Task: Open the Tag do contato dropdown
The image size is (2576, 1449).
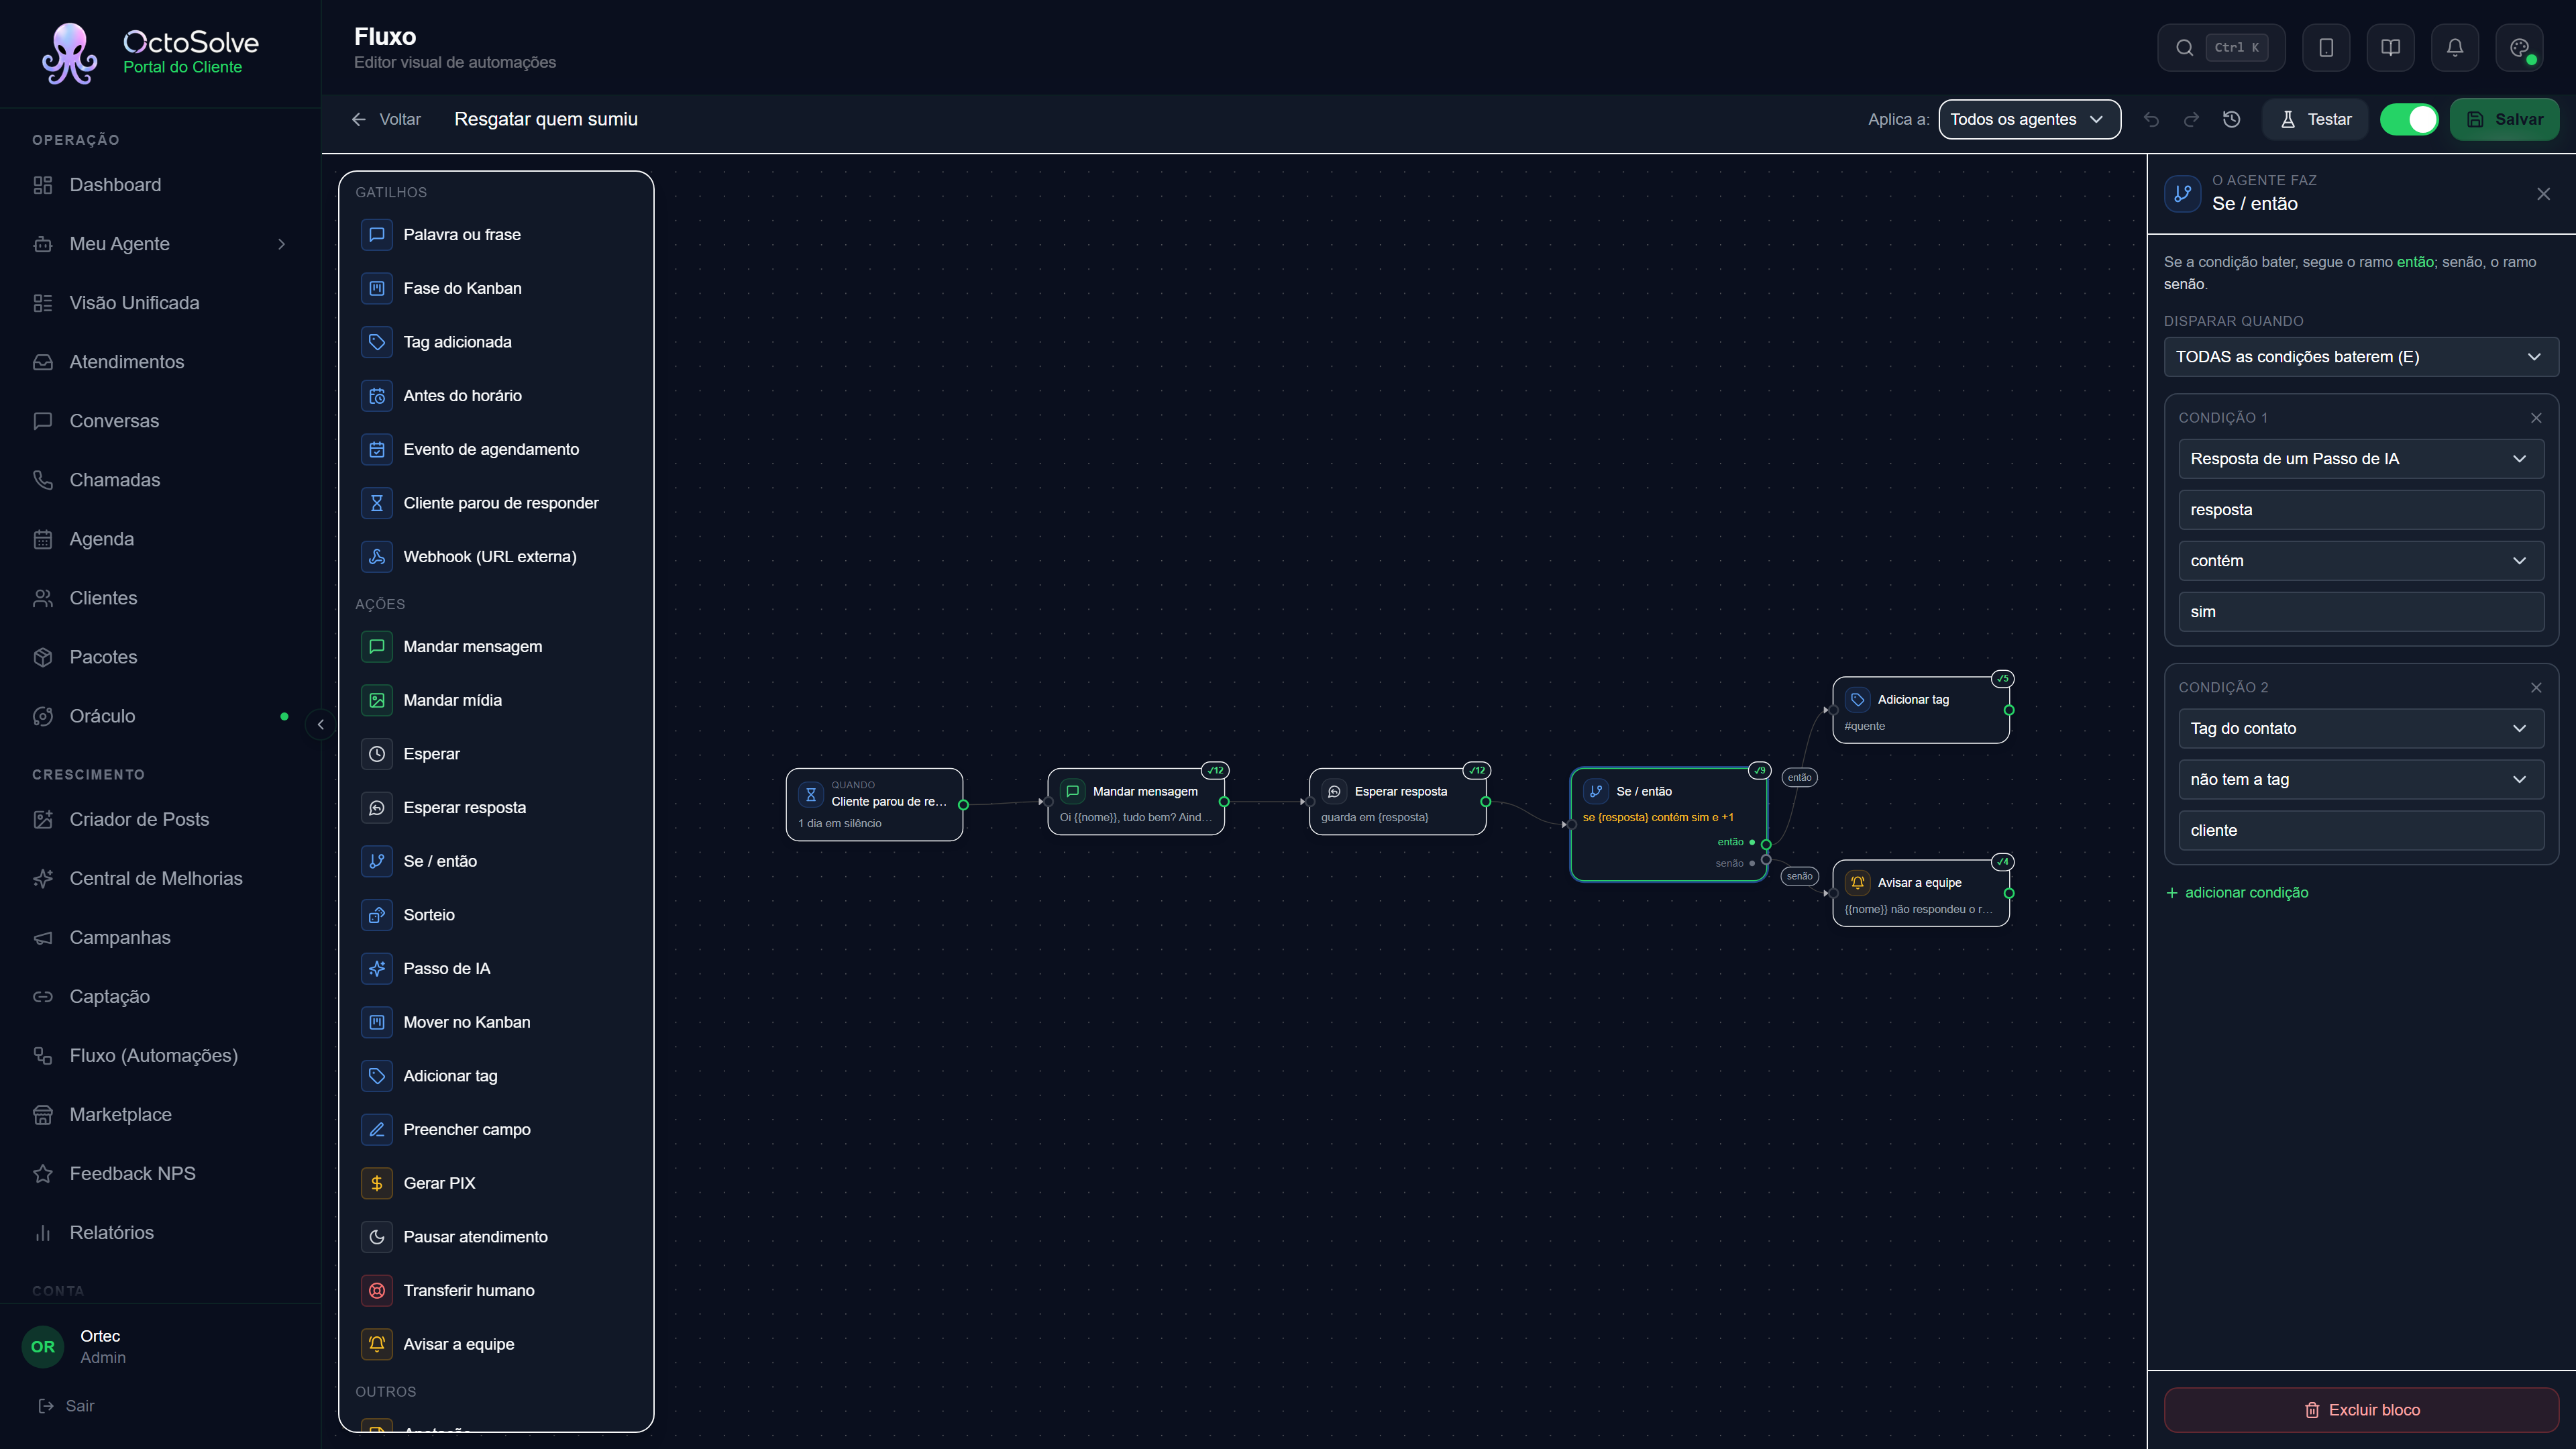Action: [x=2360, y=728]
